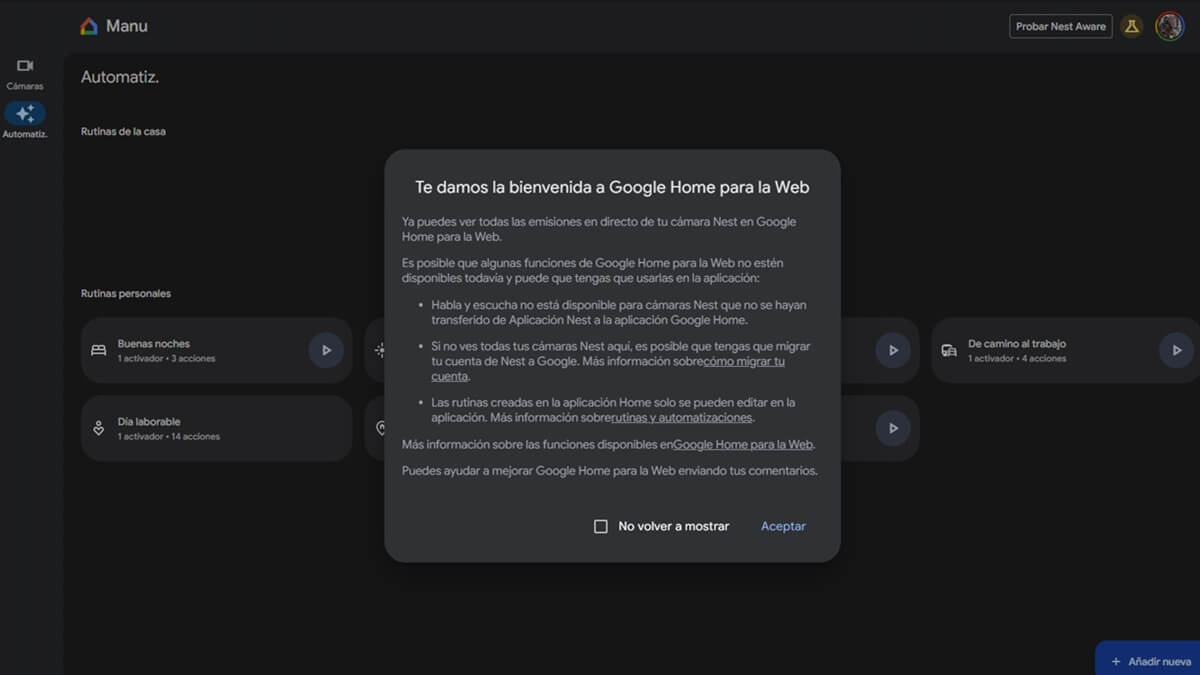Screen dimensions: 1200x675
Task: Click the Google Home logo icon
Action: pyautogui.click(x=89, y=26)
